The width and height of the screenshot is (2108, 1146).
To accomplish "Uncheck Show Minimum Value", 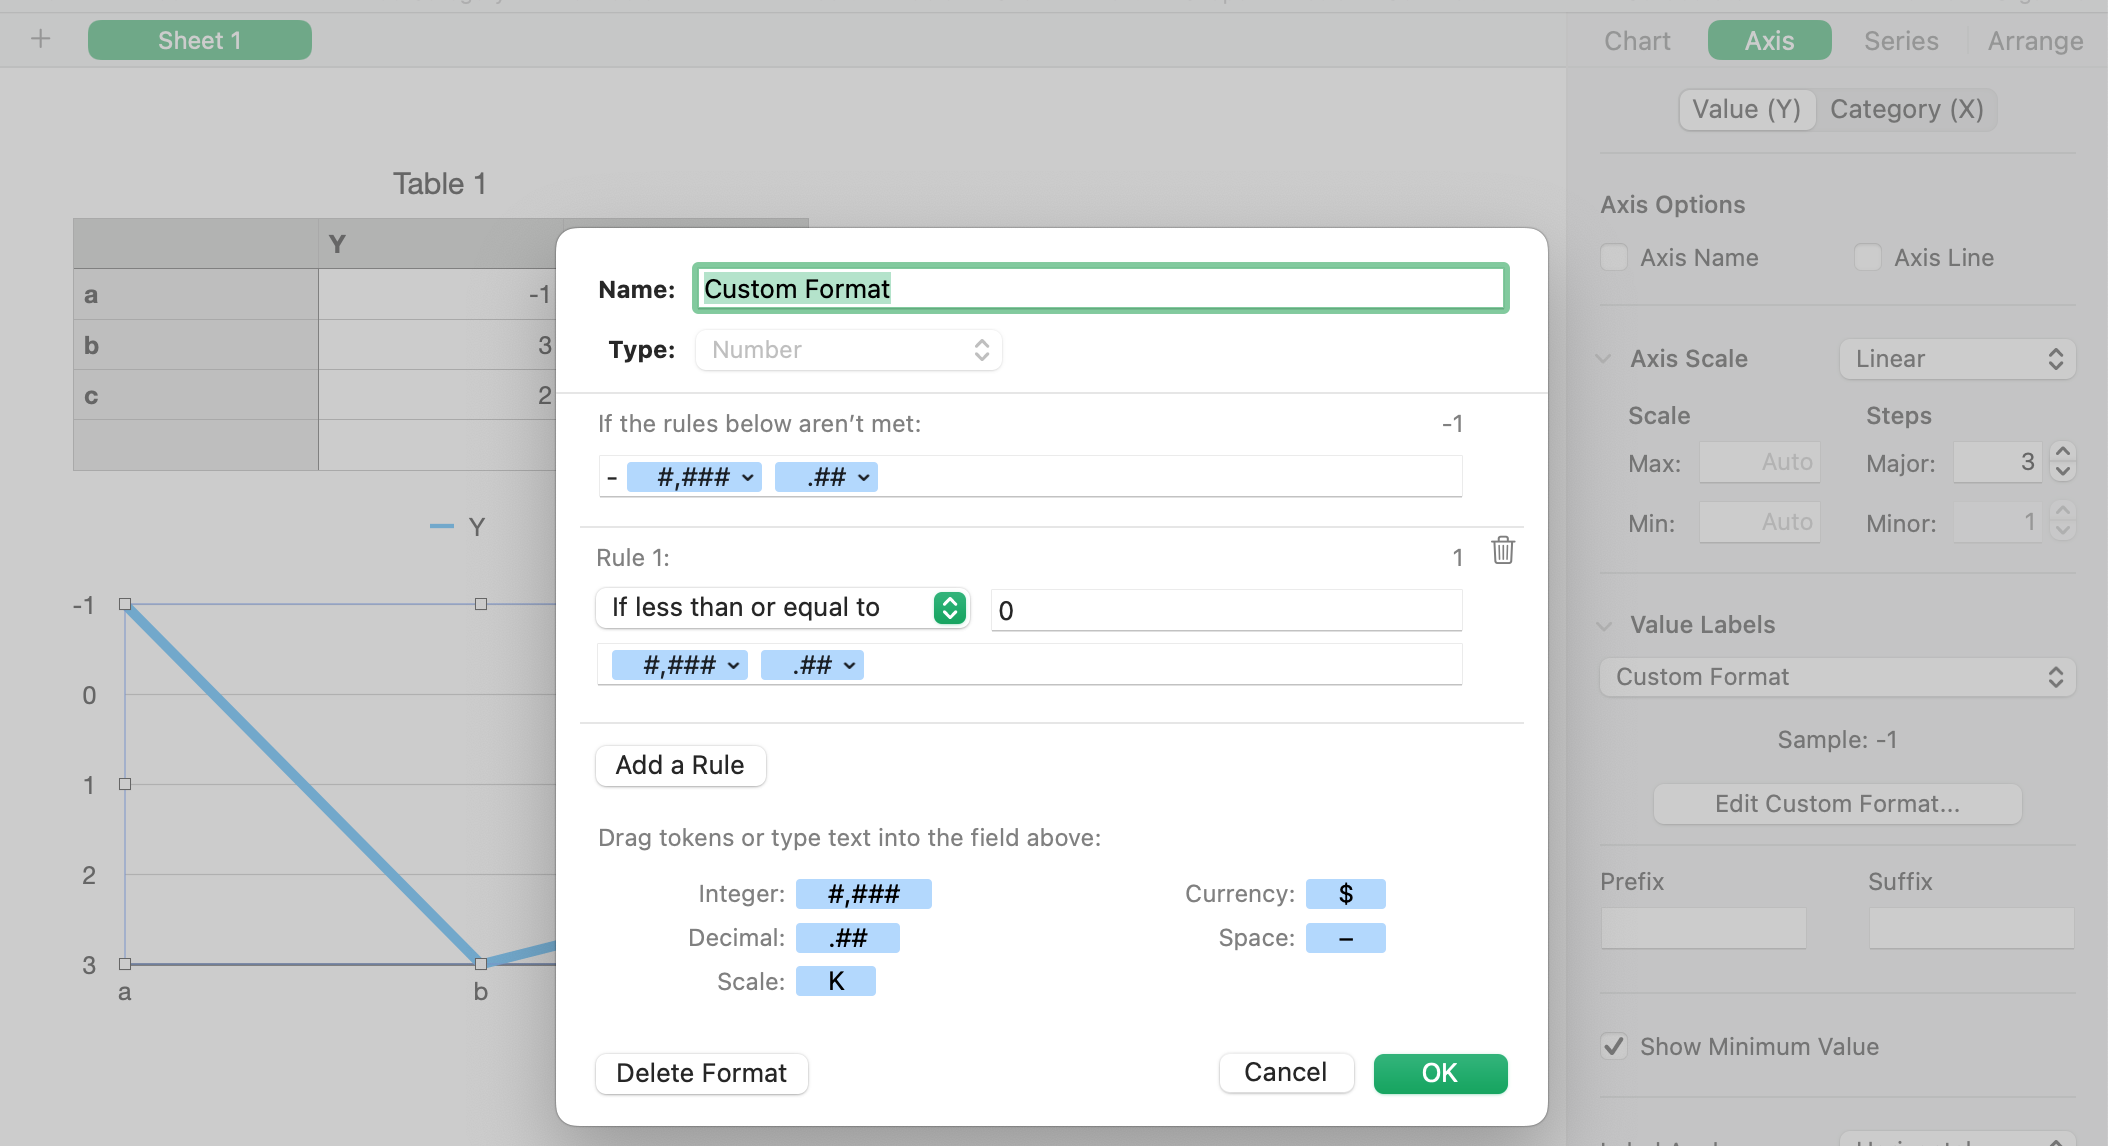I will point(1614,1047).
